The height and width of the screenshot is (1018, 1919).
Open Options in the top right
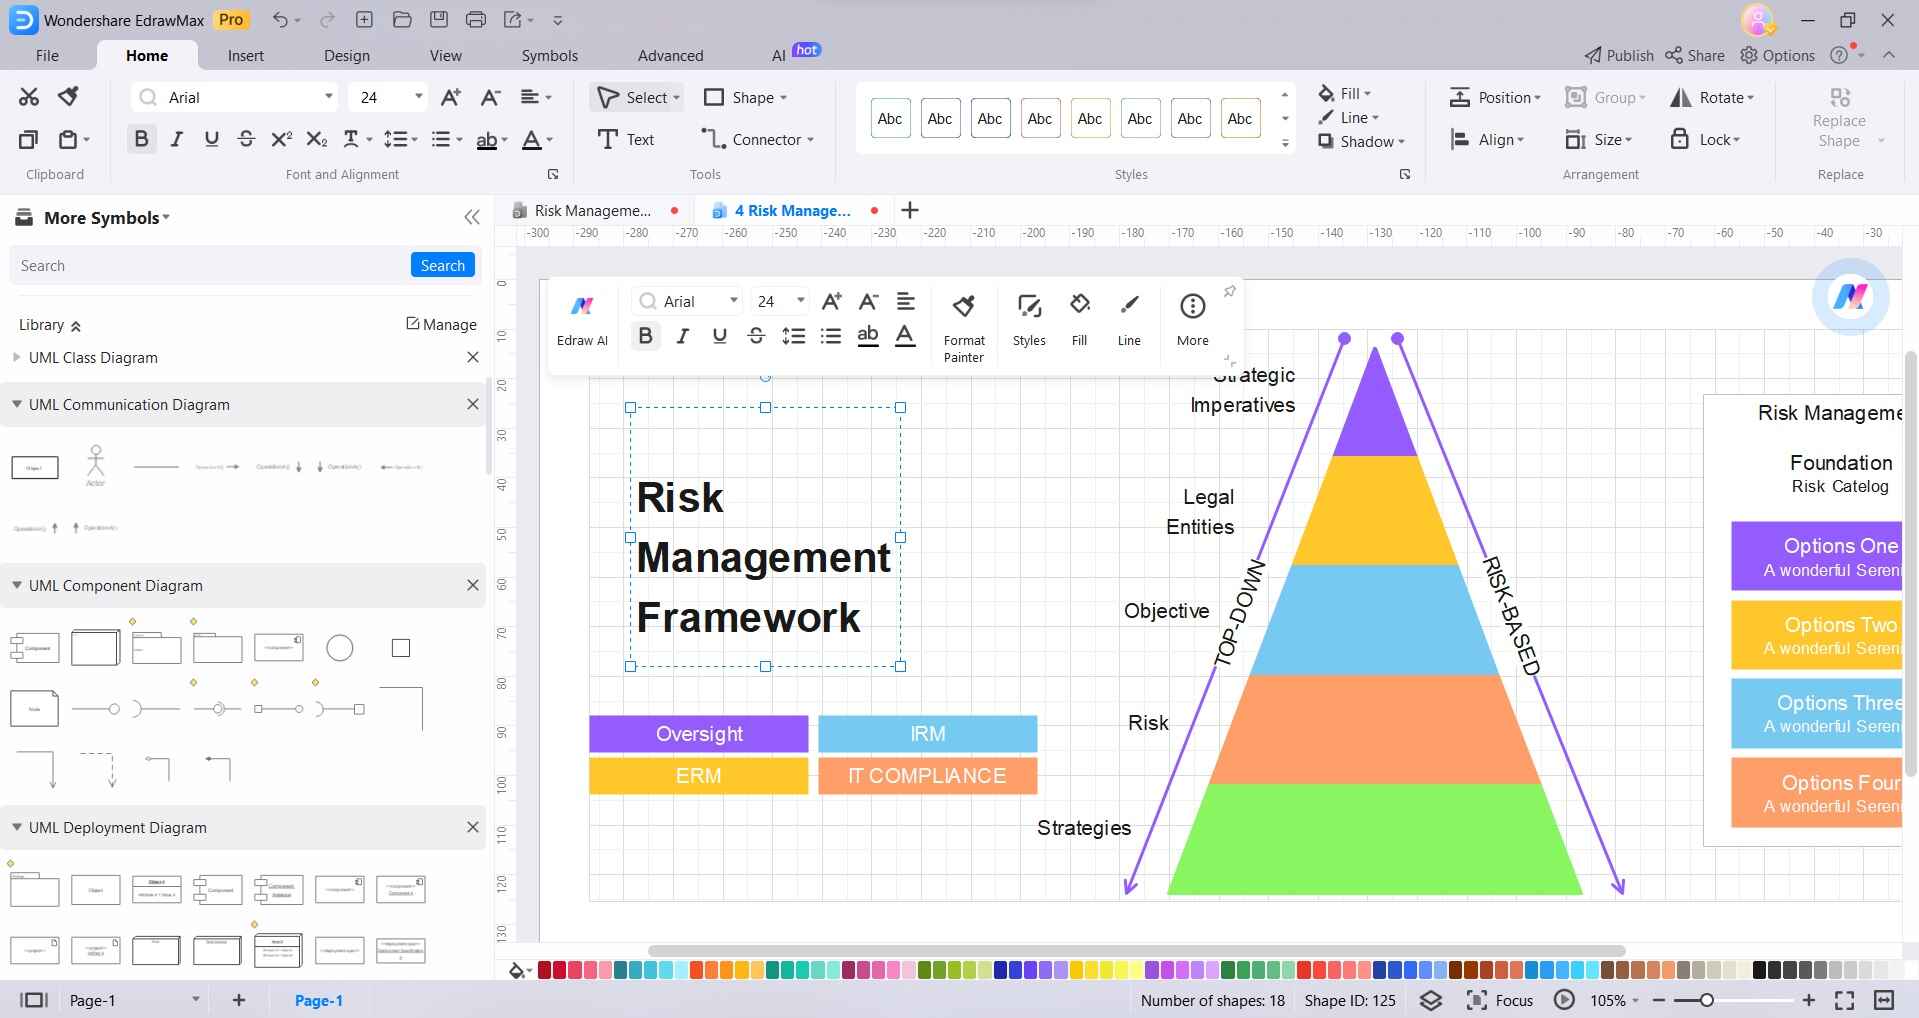pyautogui.click(x=1778, y=56)
